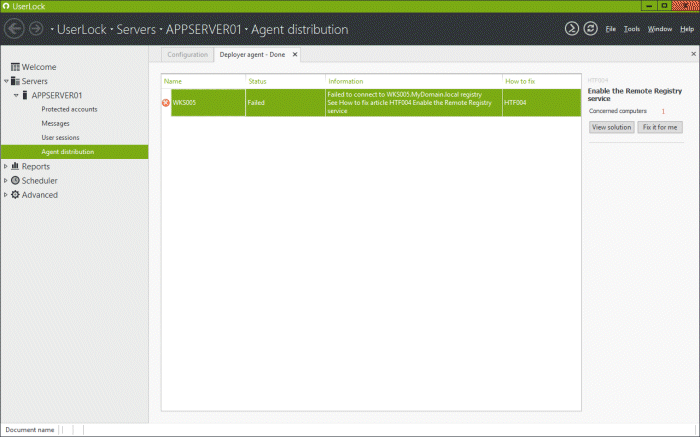Maximize the UserLock window

(664, 6)
